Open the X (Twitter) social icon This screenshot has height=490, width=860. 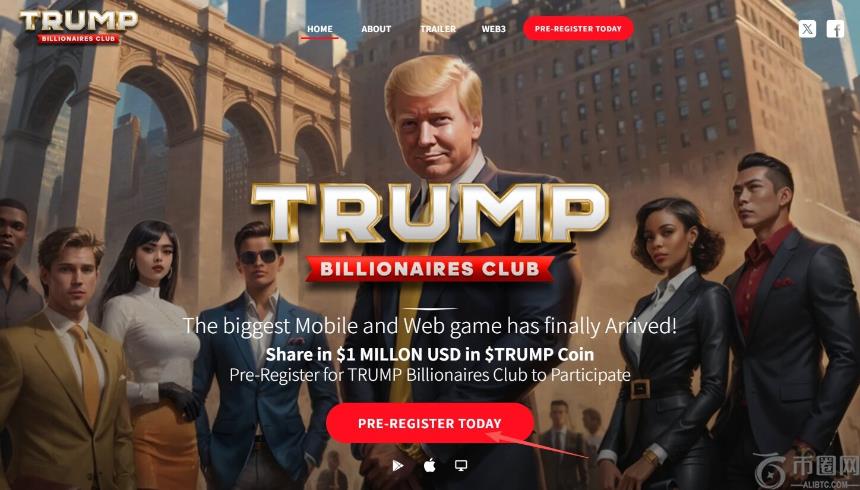click(807, 29)
